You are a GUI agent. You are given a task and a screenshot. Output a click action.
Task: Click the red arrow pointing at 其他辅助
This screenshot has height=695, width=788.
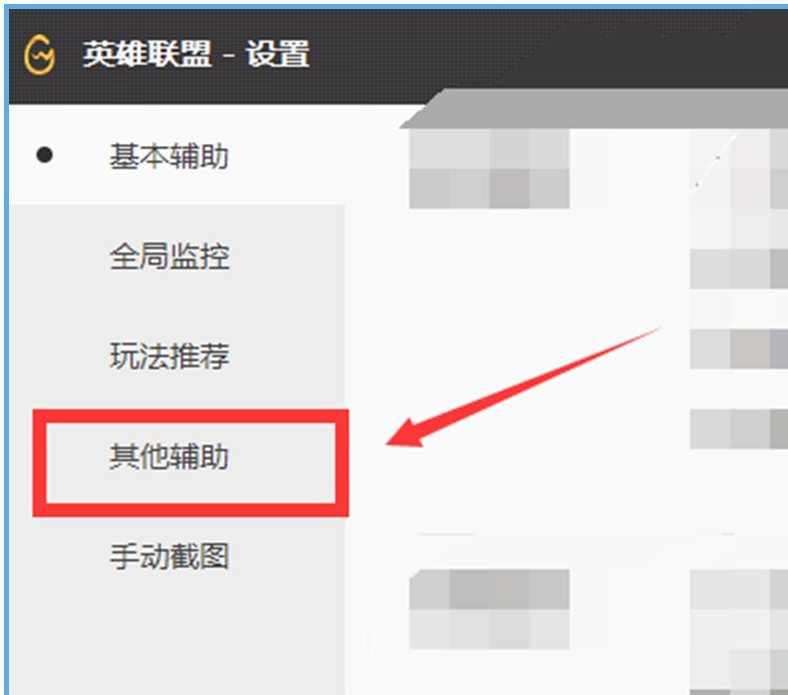click(x=523, y=387)
